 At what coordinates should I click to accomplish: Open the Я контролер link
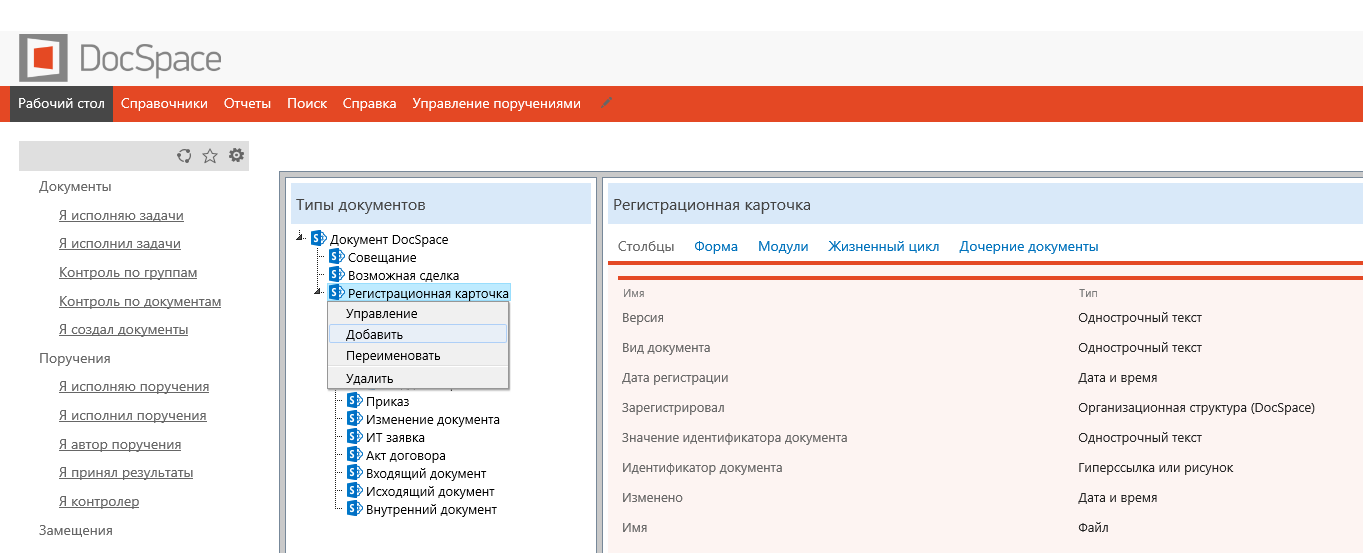point(99,501)
